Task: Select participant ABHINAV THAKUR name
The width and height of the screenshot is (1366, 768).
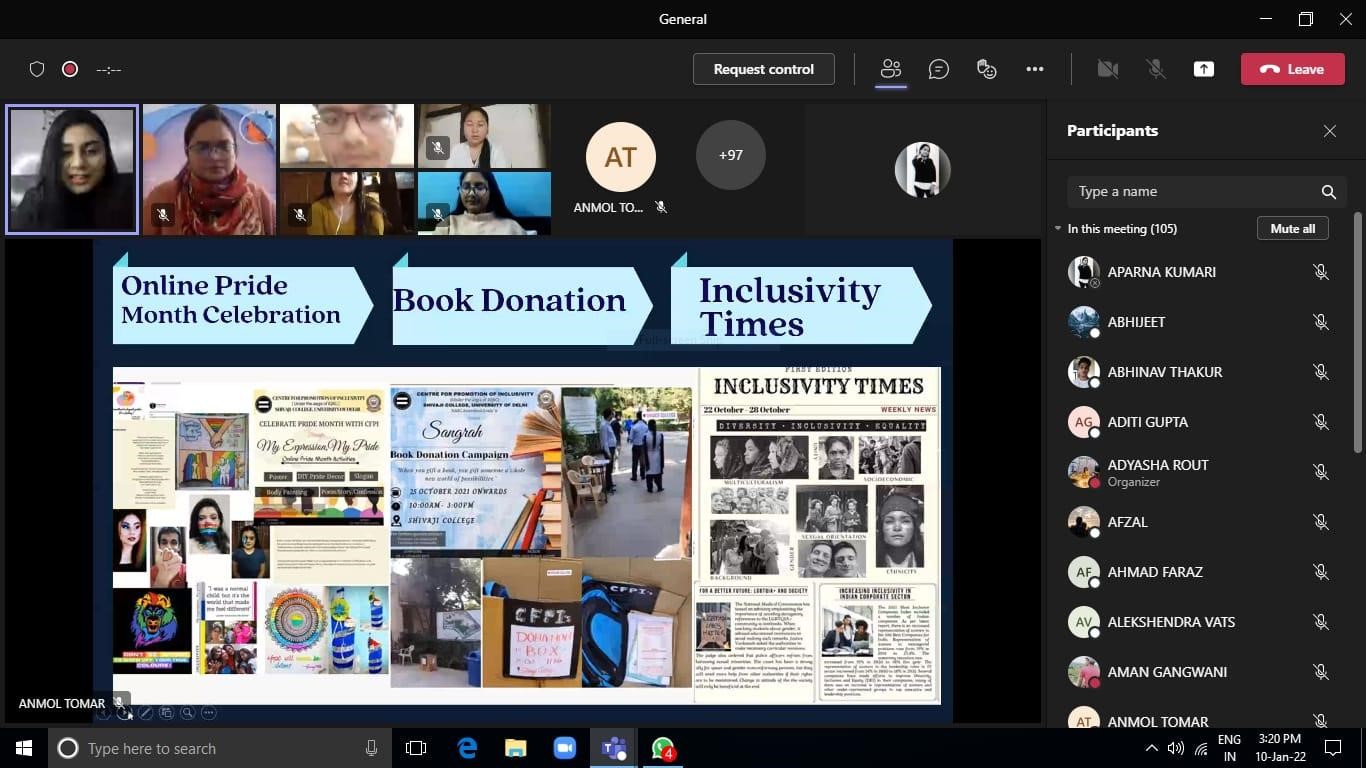Action: pos(1165,372)
